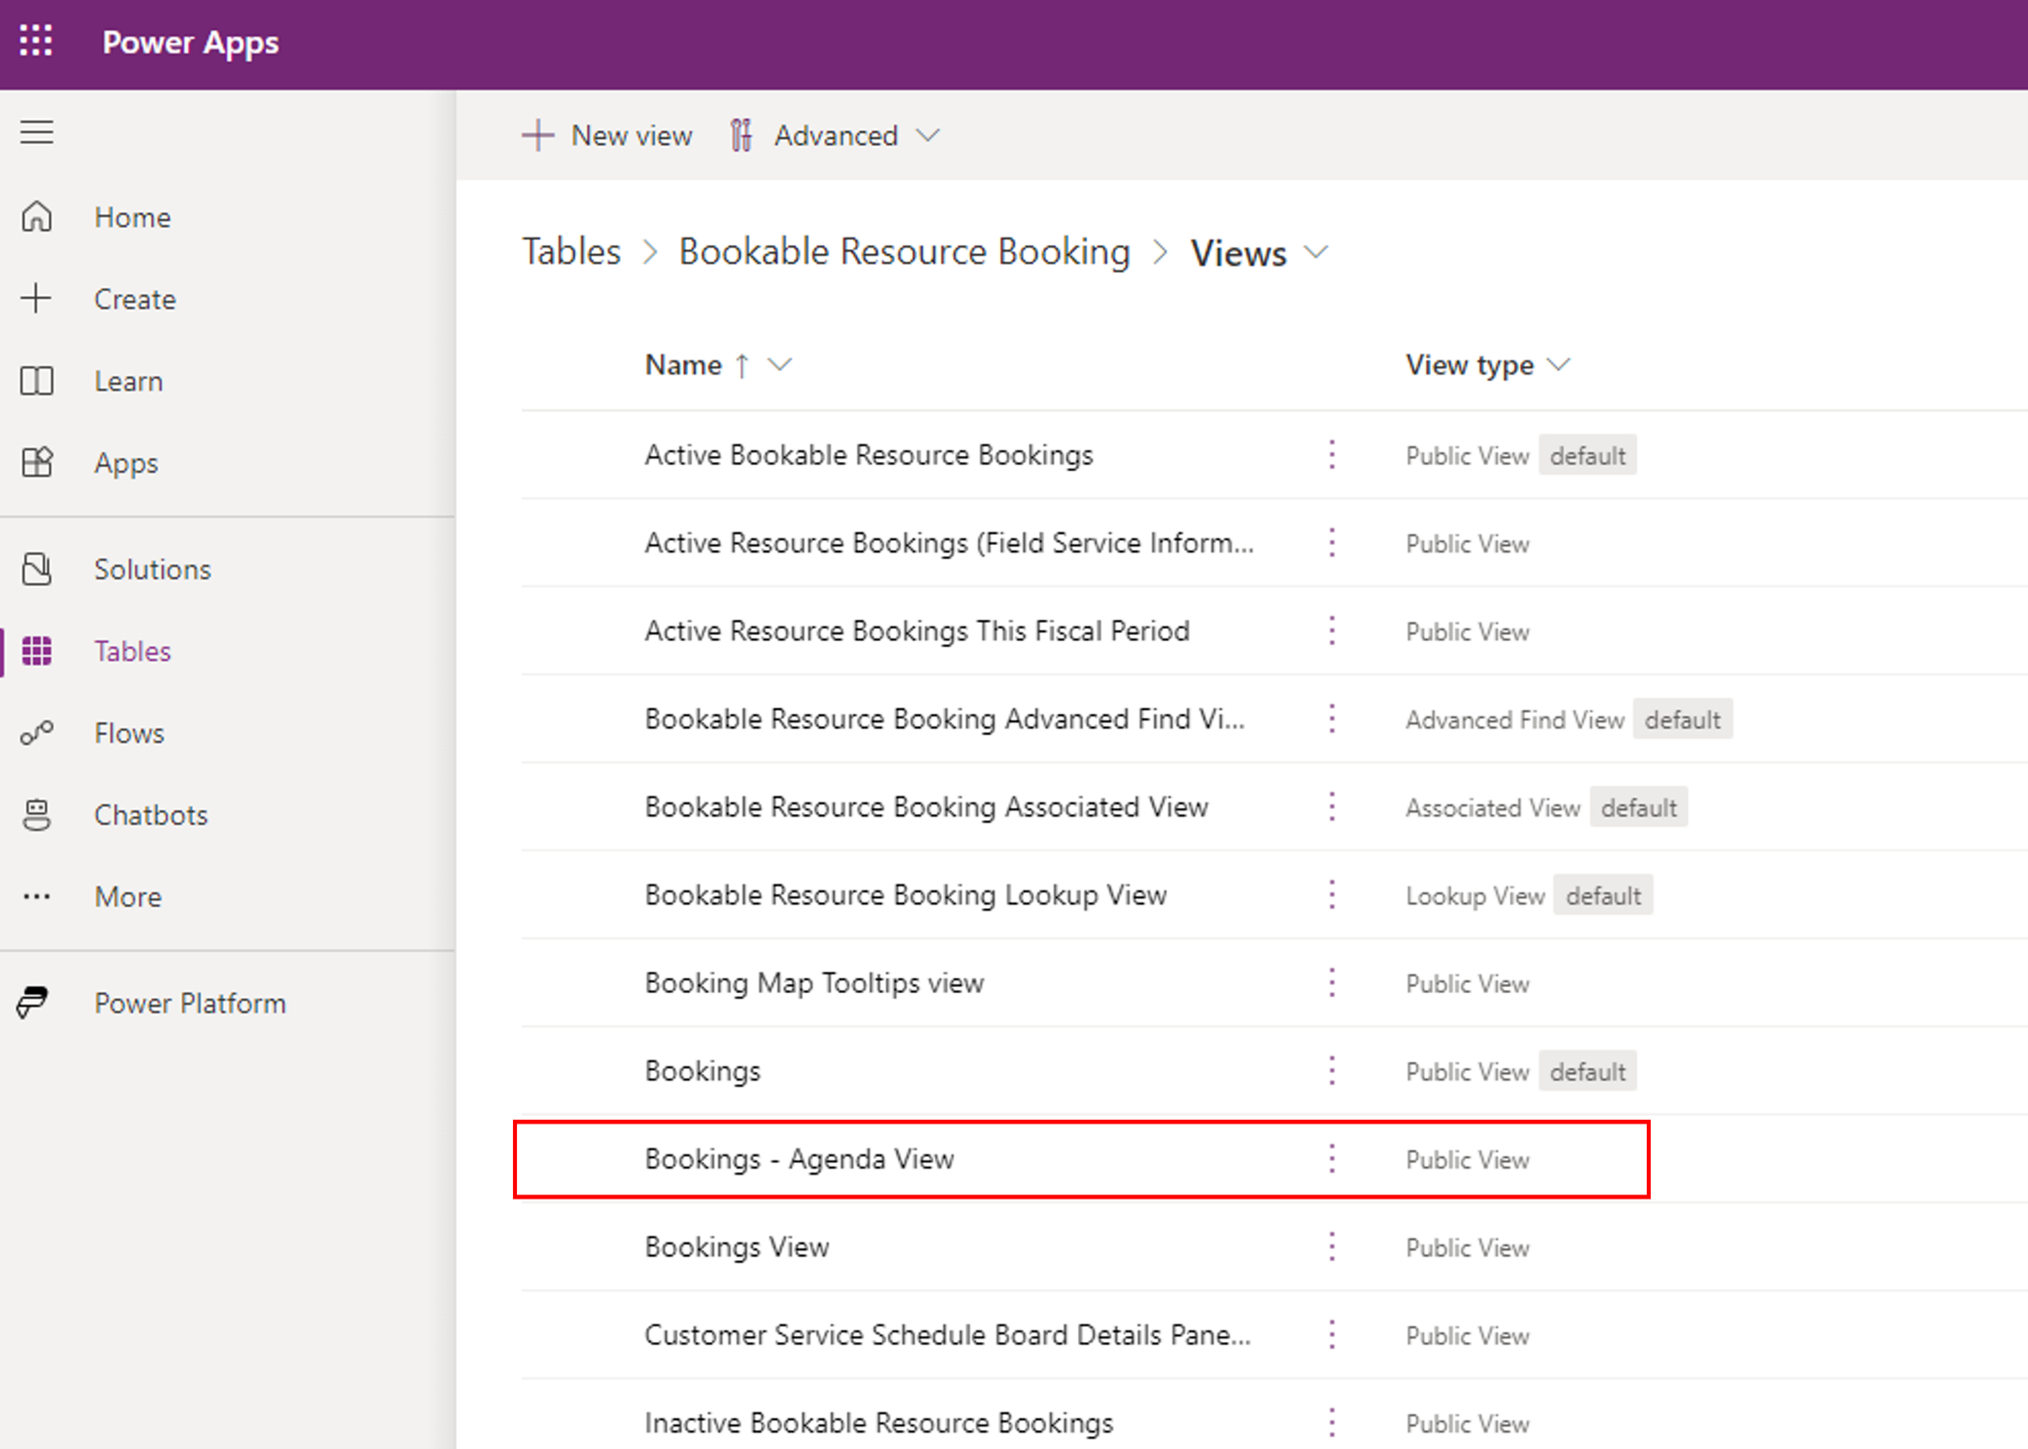Click the three-dots menu on Bookings row
2028x1449 pixels.
[x=1332, y=1070]
